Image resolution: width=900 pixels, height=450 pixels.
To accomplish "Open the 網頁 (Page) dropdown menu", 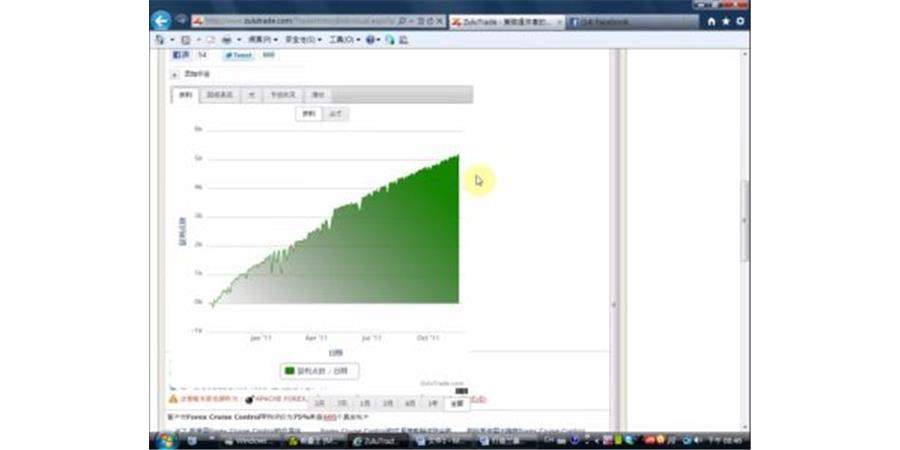I will pyautogui.click(x=262, y=40).
